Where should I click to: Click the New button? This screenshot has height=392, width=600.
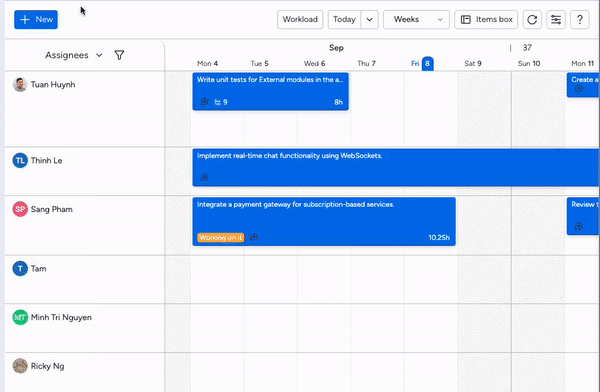(x=36, y=20)
